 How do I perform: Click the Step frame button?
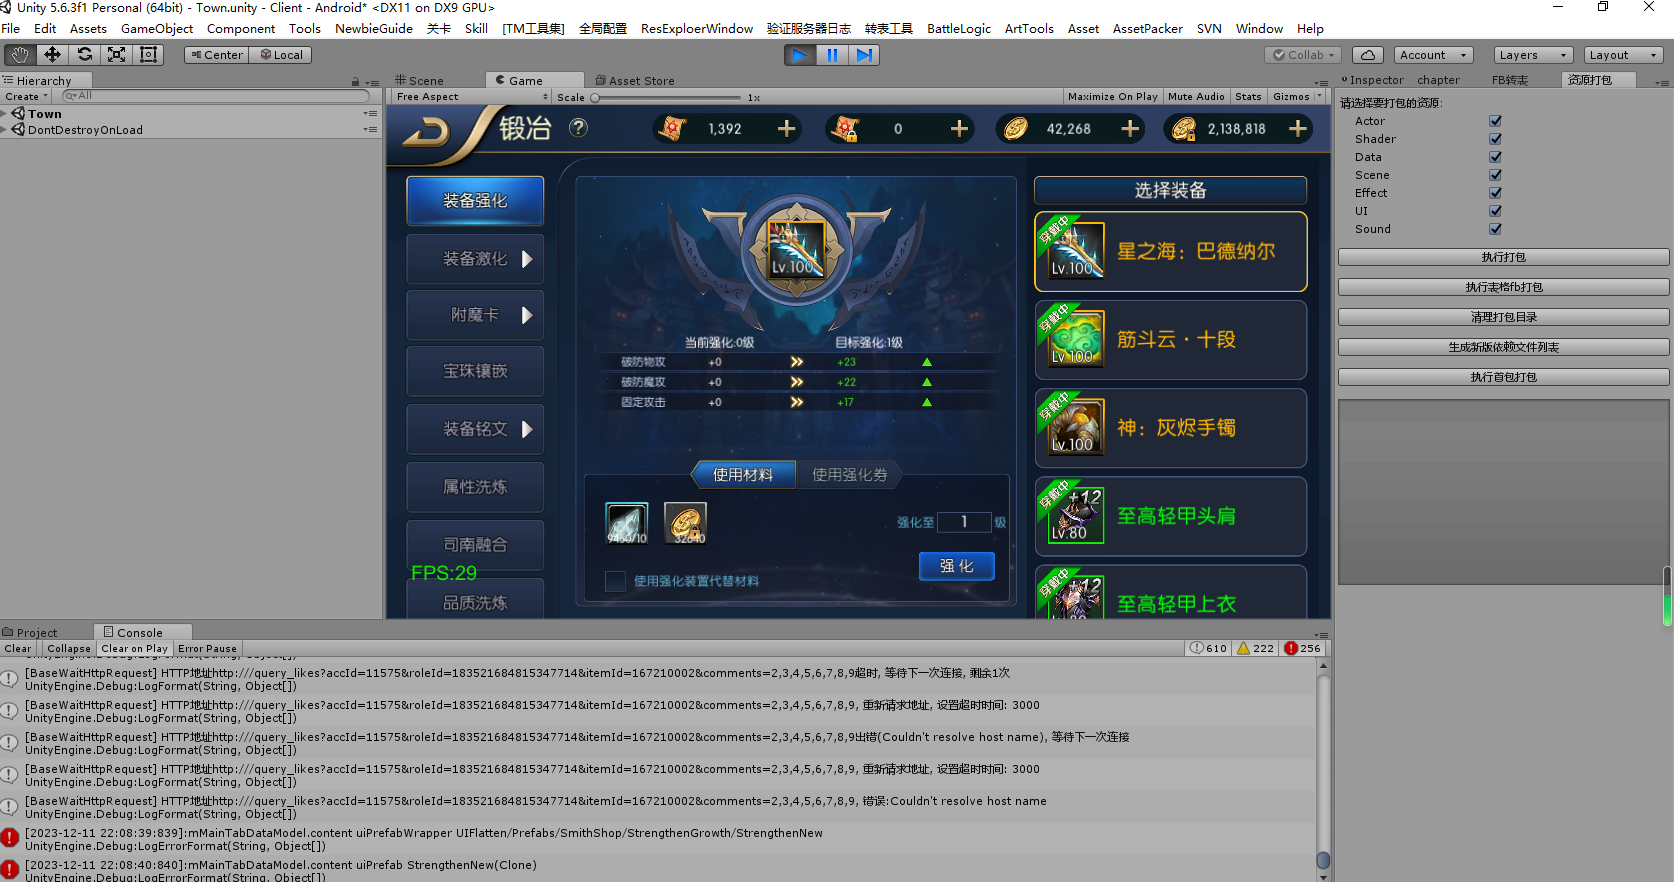pos(864,55)
